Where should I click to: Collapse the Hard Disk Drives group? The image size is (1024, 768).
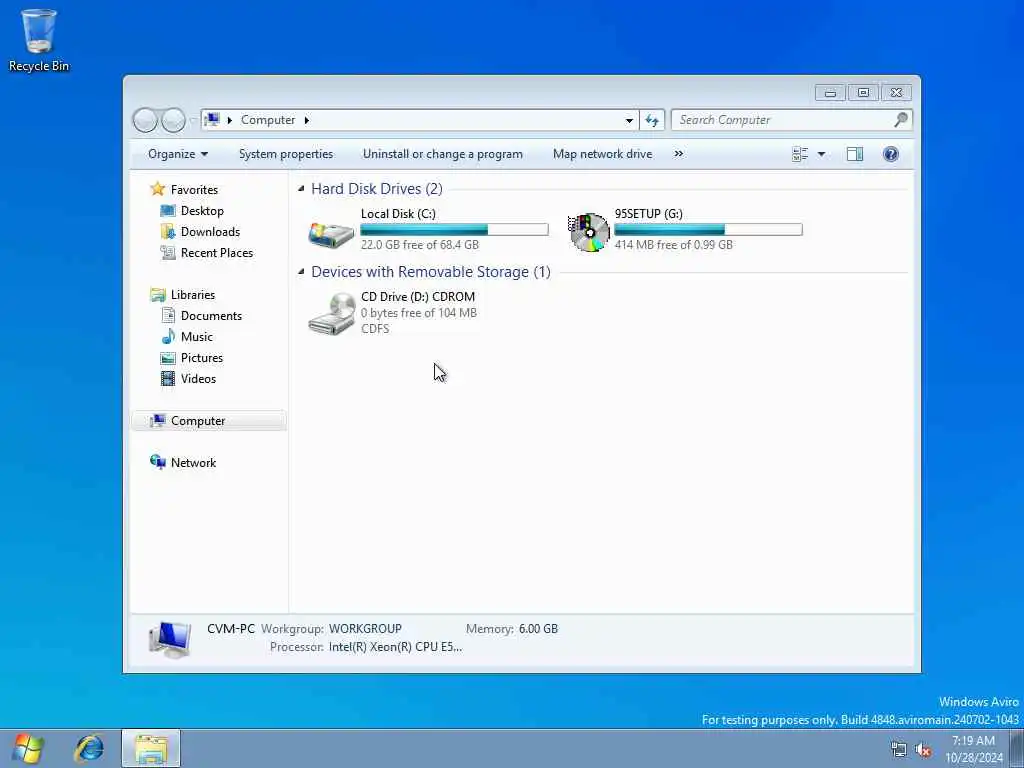click(x=301, y=189)
